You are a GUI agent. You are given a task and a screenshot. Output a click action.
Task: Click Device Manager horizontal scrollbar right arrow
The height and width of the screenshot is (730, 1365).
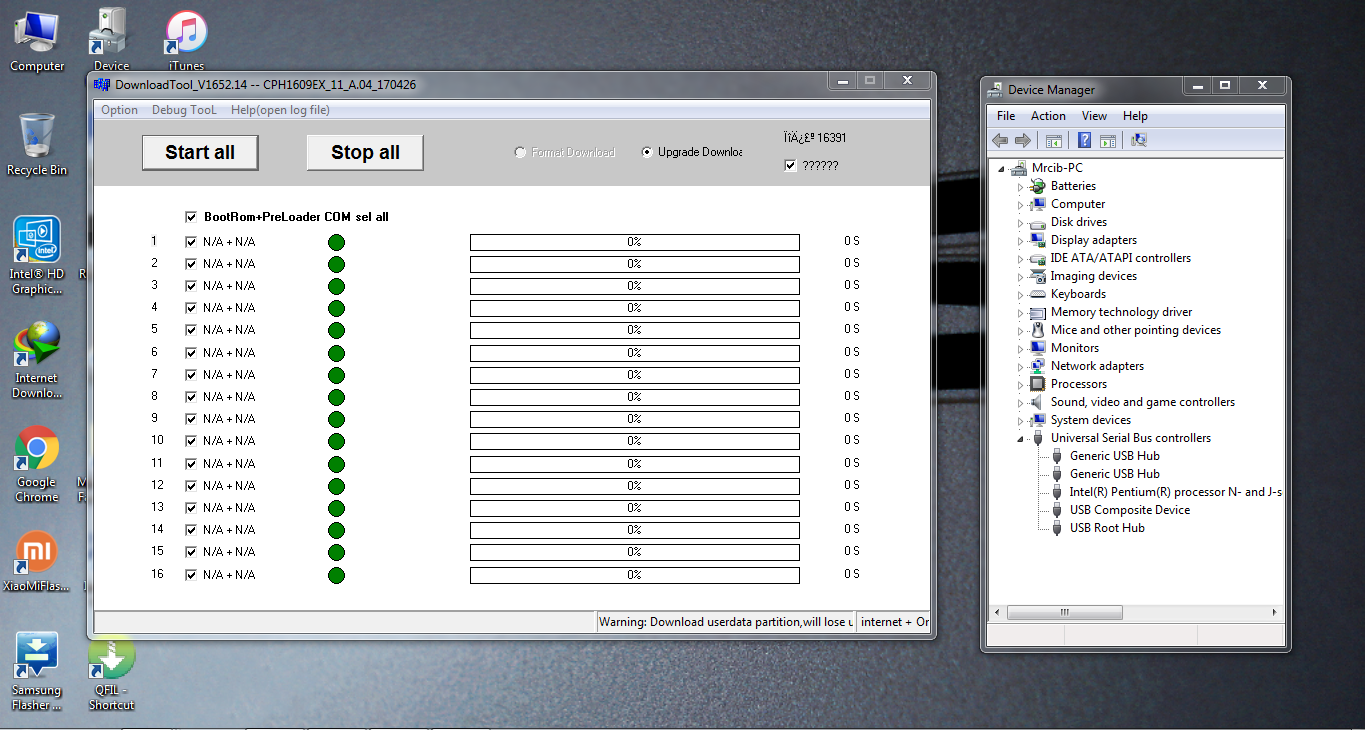pyautogui.click(x=1274, y=612)
